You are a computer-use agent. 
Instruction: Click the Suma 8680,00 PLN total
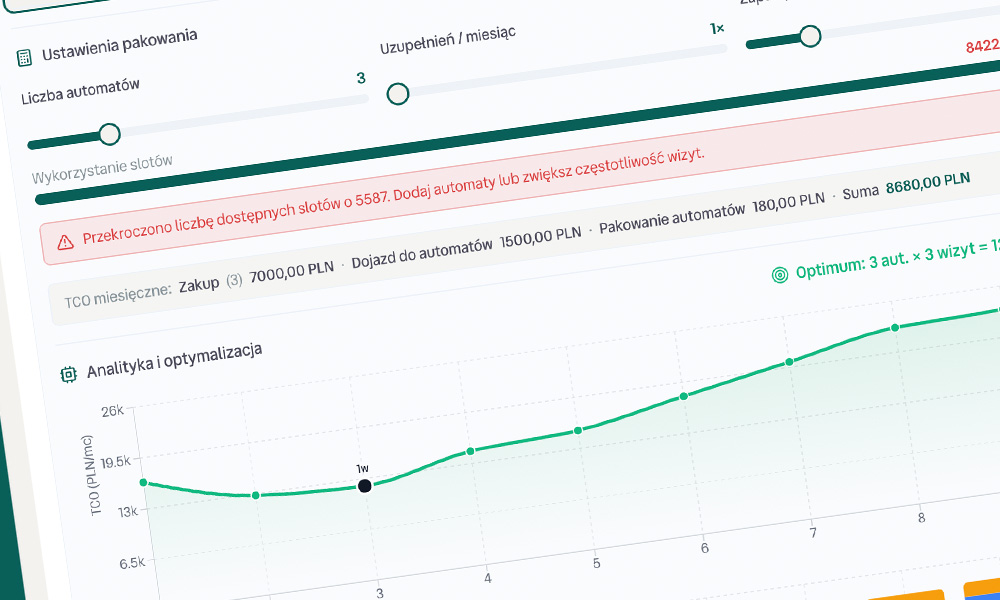pos(906,185)
